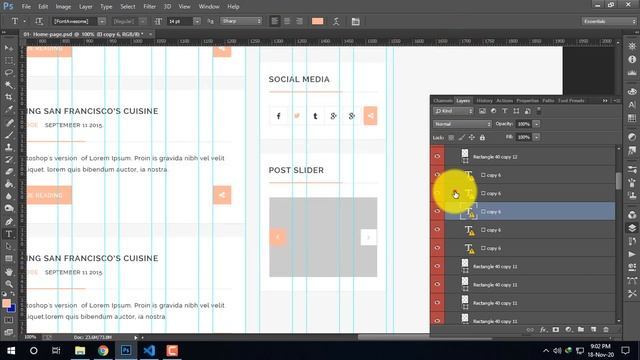The image size is (640, 360).
Task: Create new adjustment layer icon
Action: click(568, 330)
